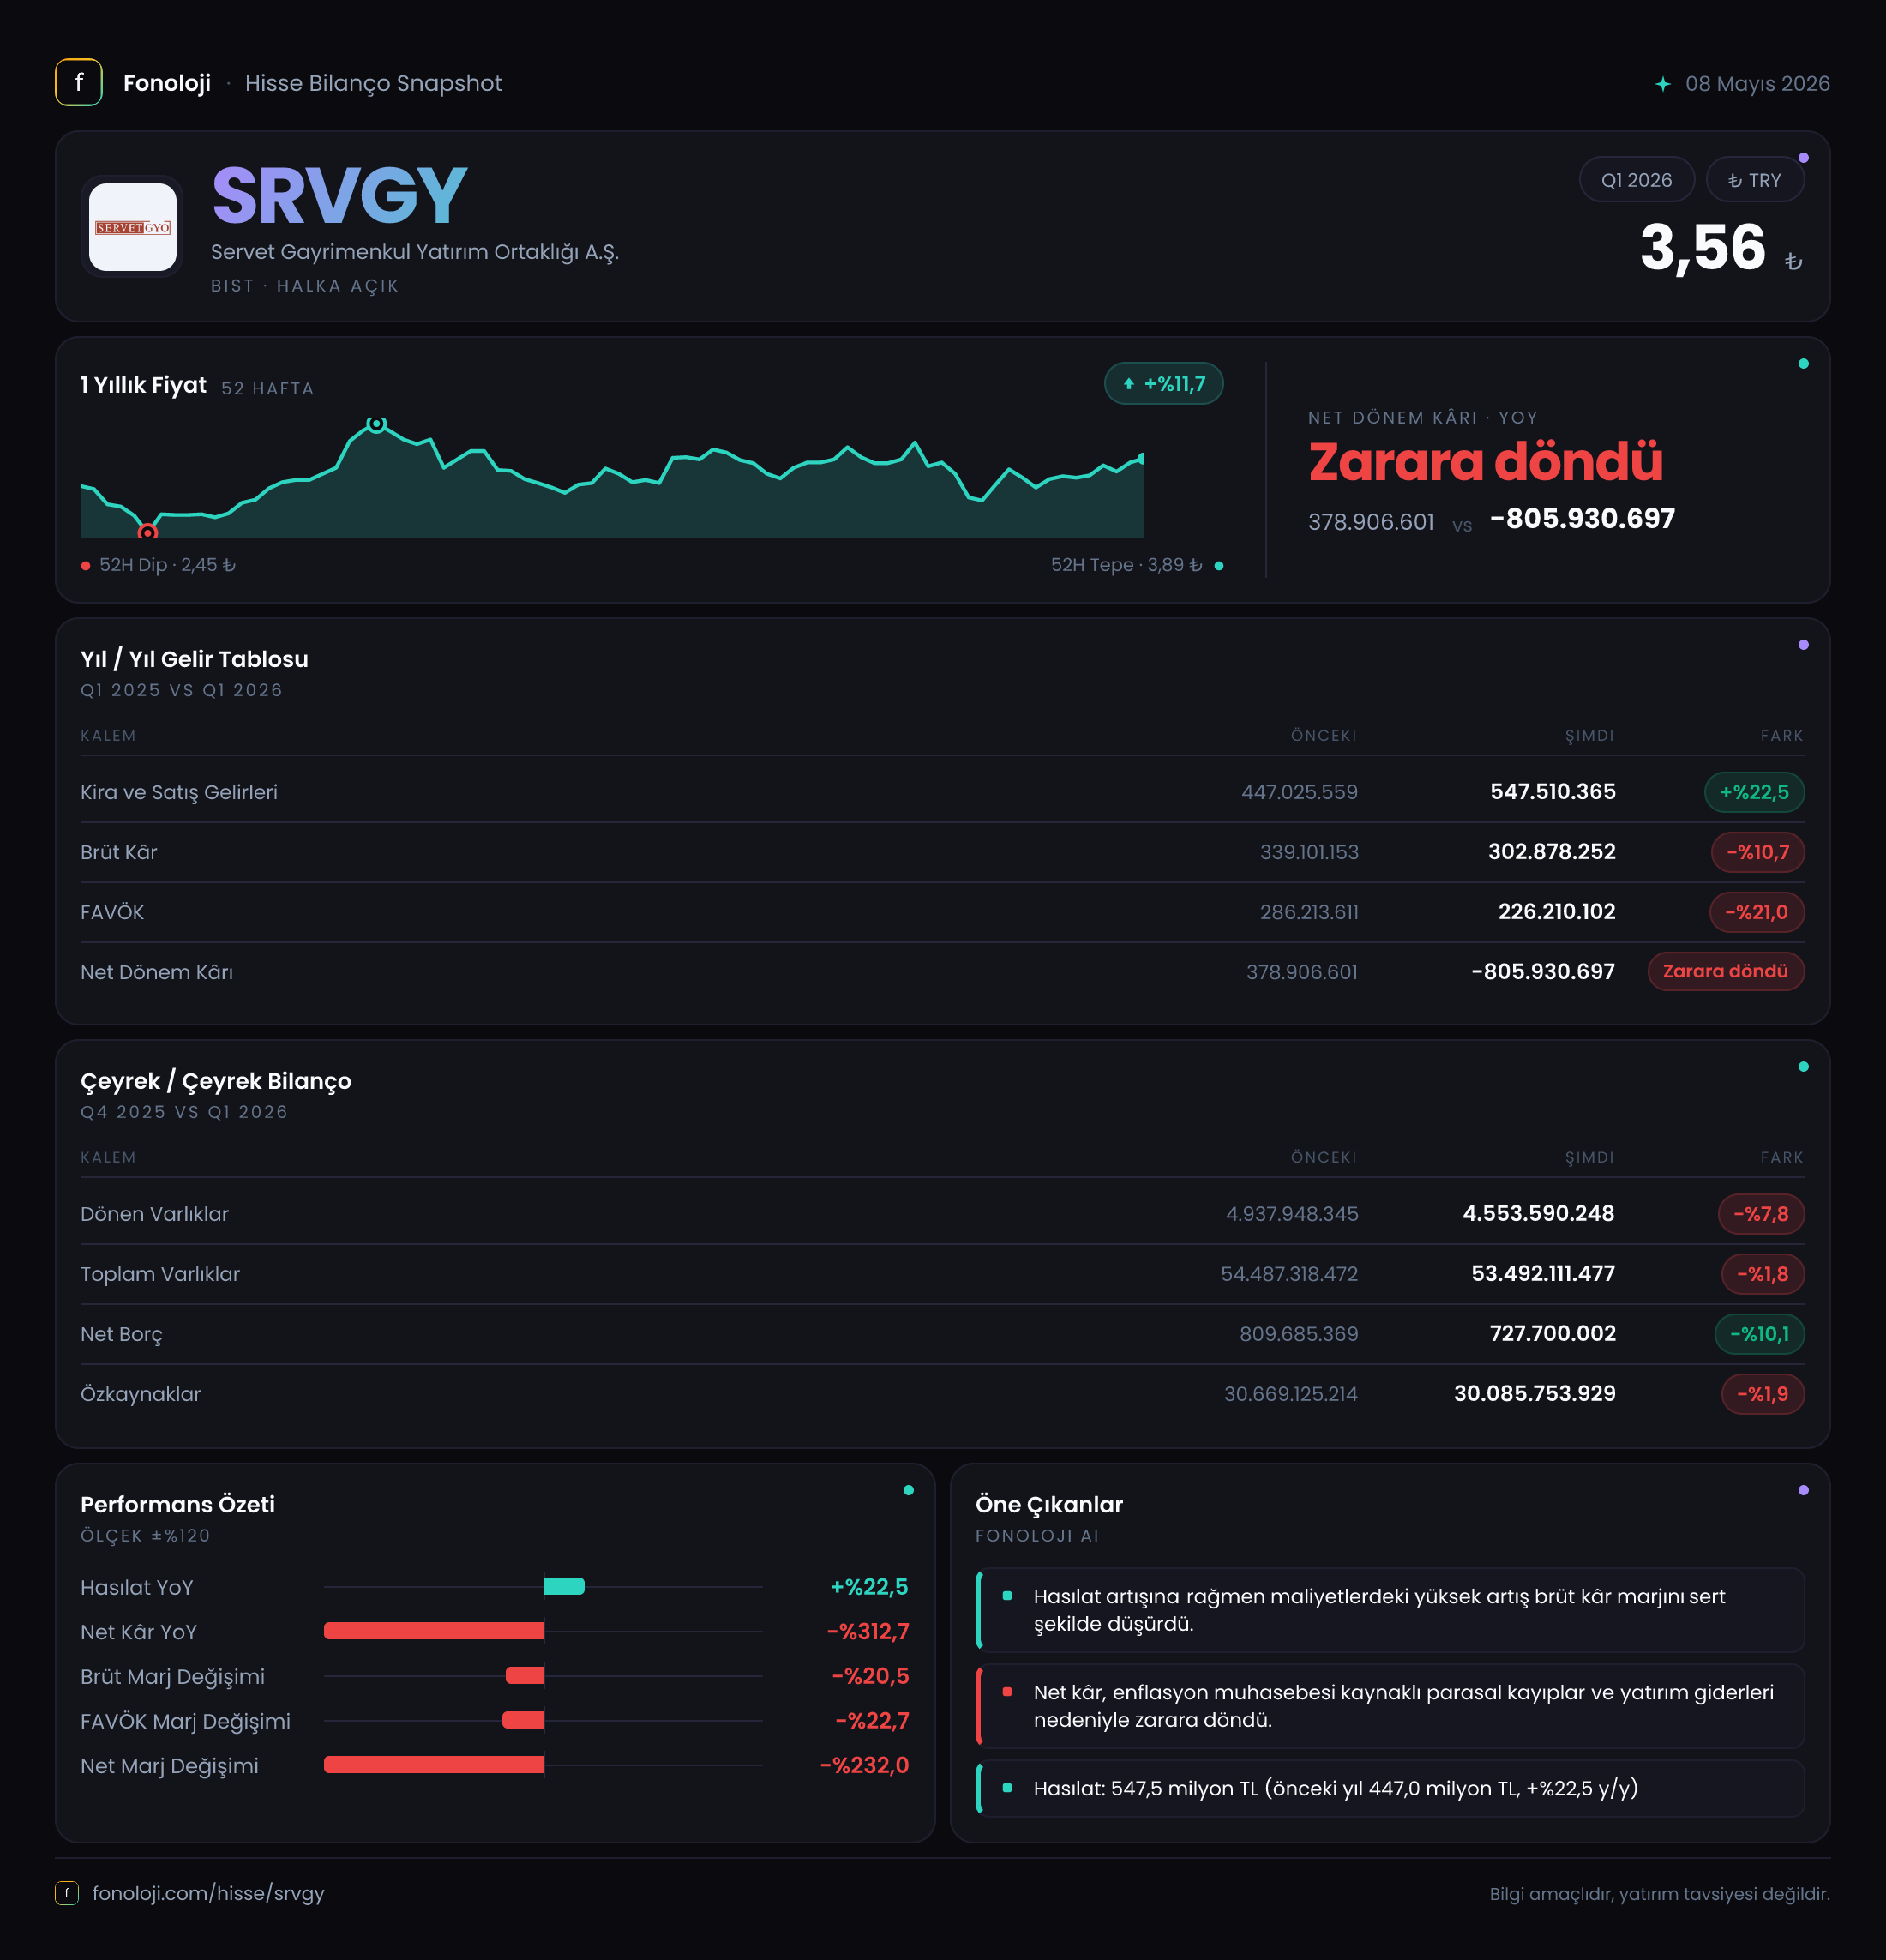
Task: Click the Fonoloji "f" logo in the header
Action: point(79,83)
